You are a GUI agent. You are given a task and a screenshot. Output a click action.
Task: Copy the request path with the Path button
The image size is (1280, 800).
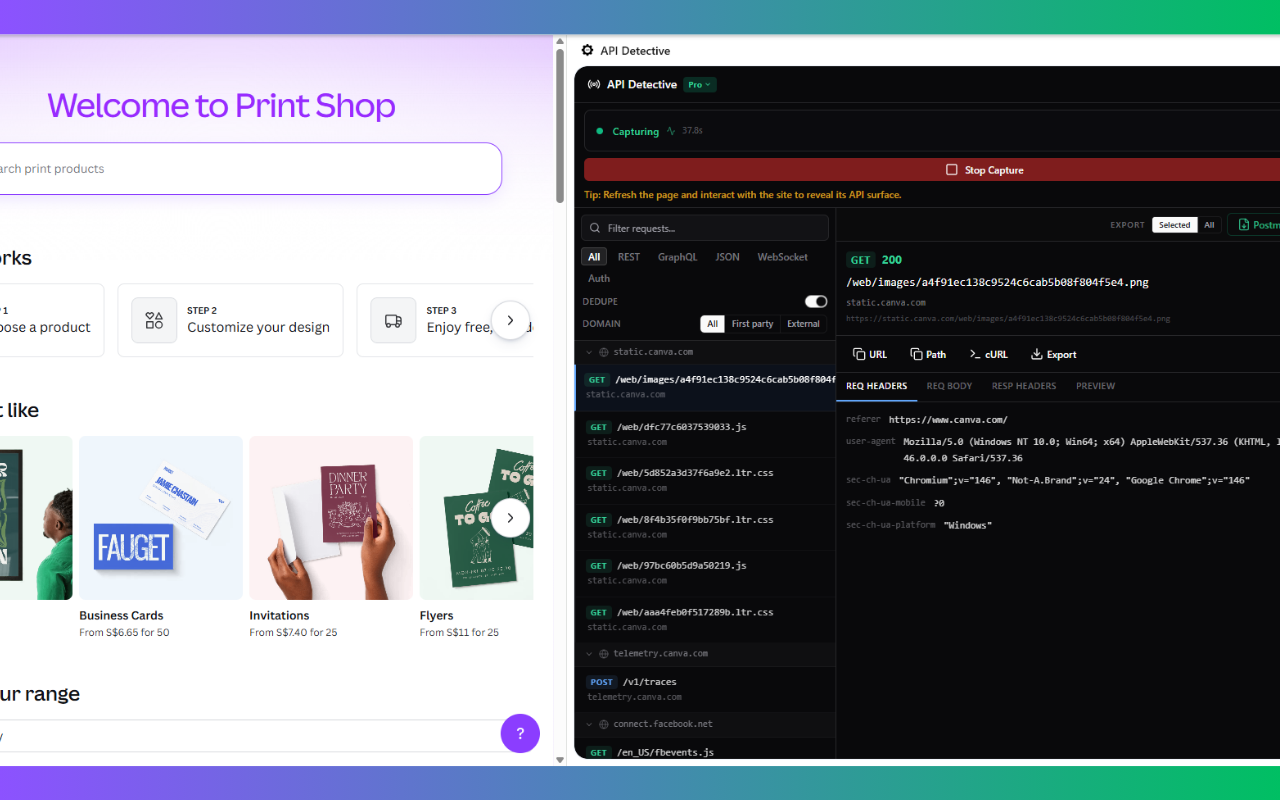[928, 354]
